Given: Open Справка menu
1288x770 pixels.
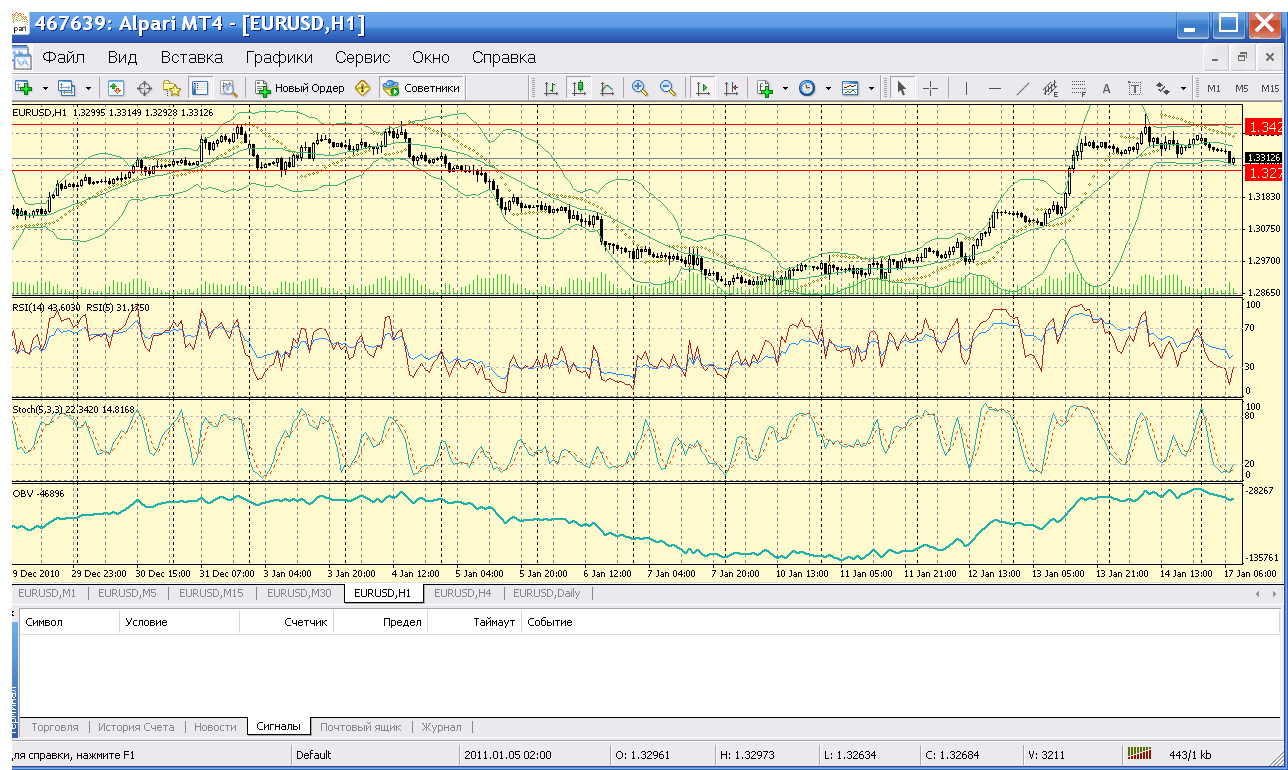Looking at the screenshot, I should [503, 57].
